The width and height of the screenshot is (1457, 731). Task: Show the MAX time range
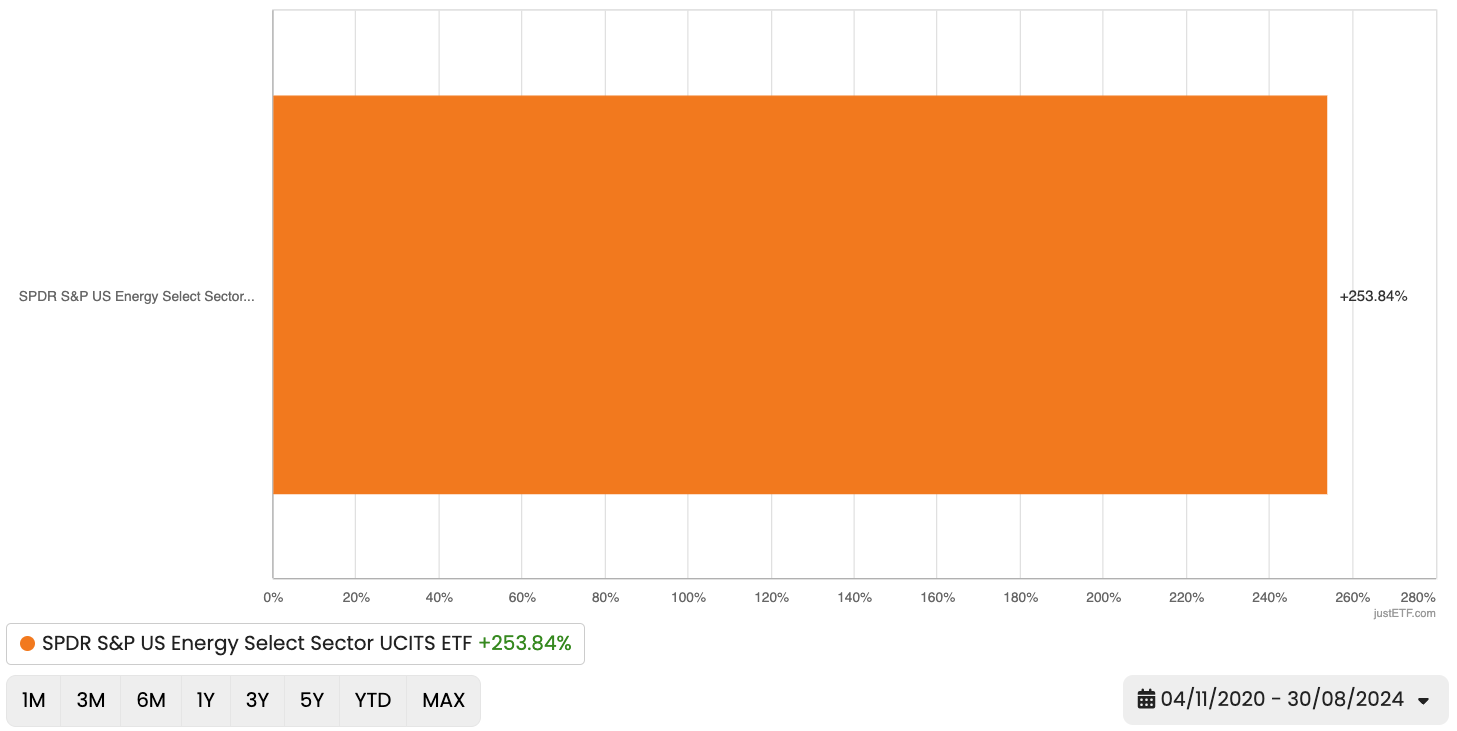tap(444, 700)
